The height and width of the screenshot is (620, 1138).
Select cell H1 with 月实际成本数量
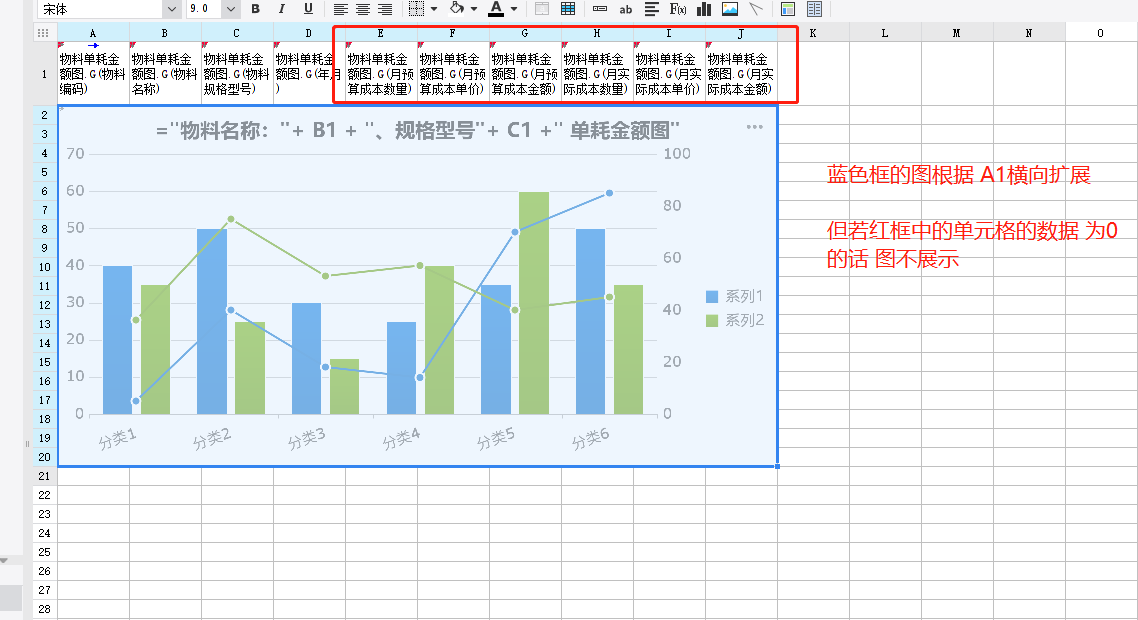[x=597, y=73]
